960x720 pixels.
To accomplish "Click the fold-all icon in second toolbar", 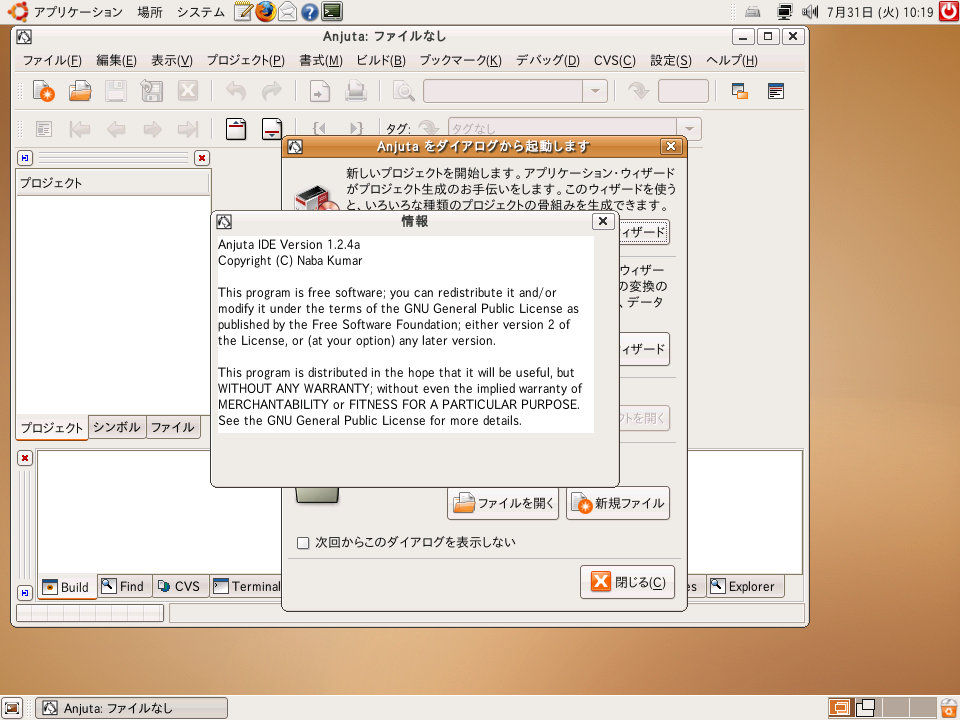I will coord(236,129).
